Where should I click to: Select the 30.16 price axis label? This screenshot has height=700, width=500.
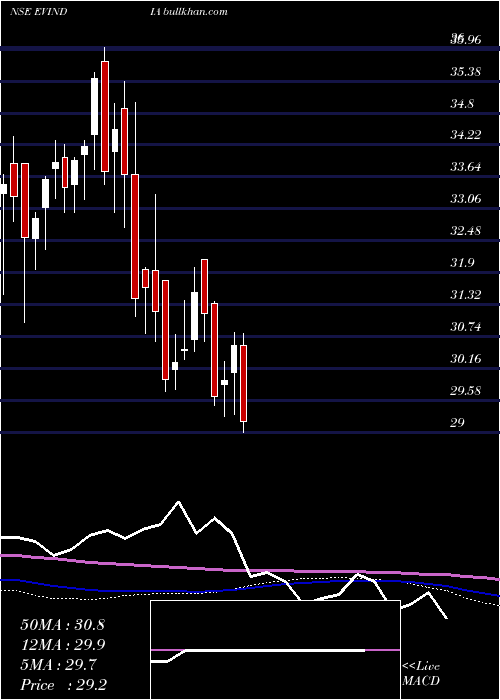pos(466,358)
